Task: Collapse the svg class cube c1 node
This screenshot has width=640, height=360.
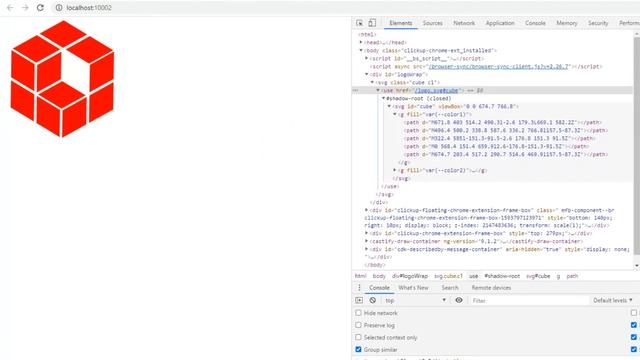Action: point(372,82)
